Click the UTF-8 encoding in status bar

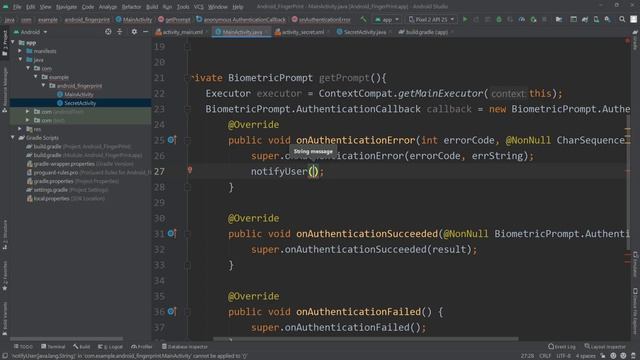click(x=563, y=356)
